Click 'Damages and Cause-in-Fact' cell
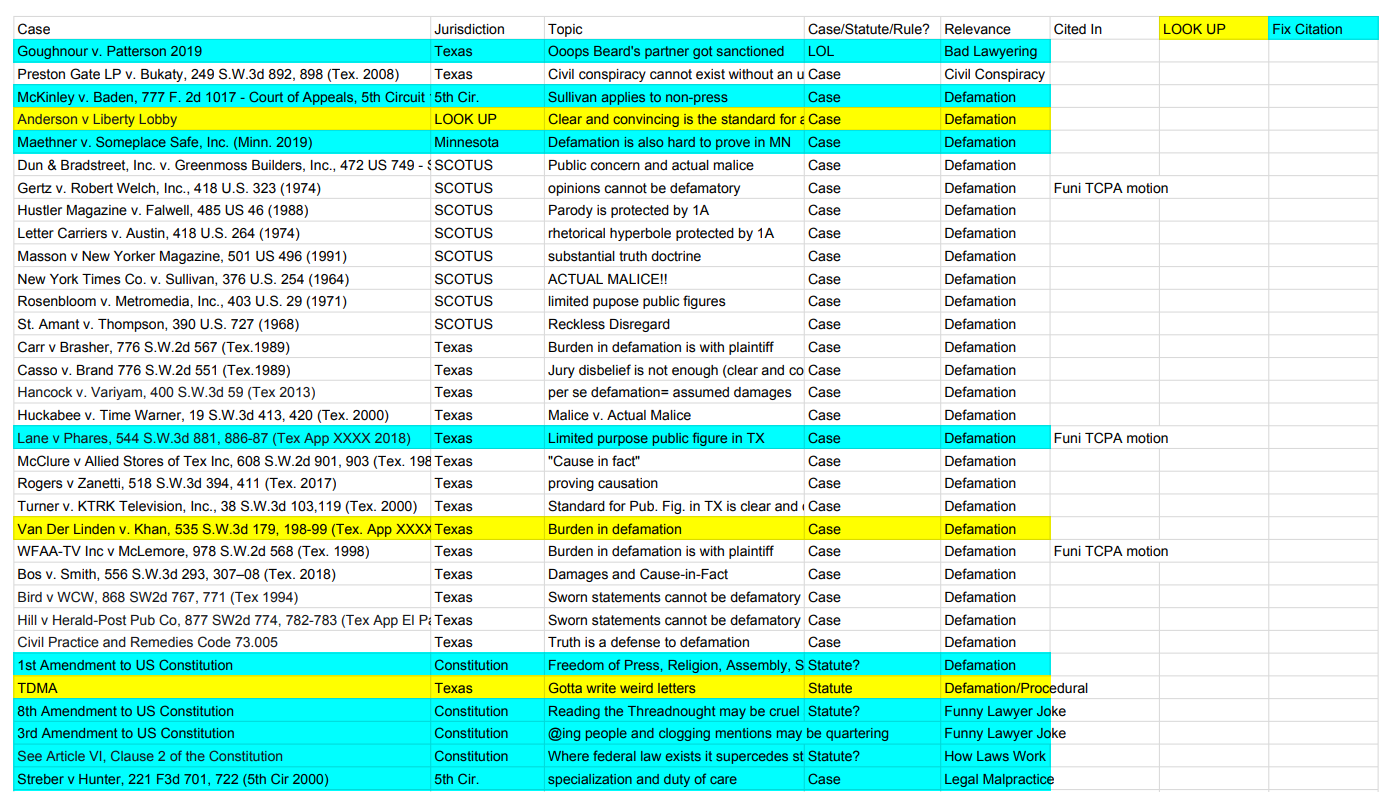 [674, 574]
